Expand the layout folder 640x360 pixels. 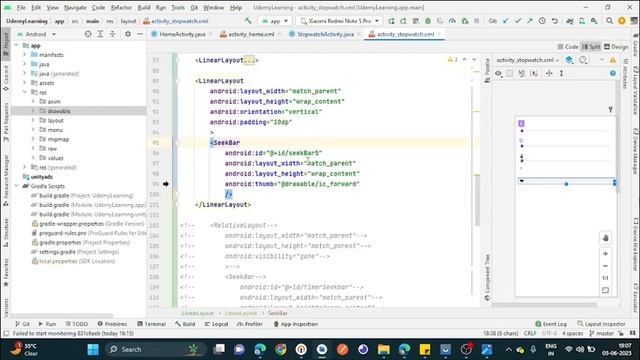coord(33,120)
